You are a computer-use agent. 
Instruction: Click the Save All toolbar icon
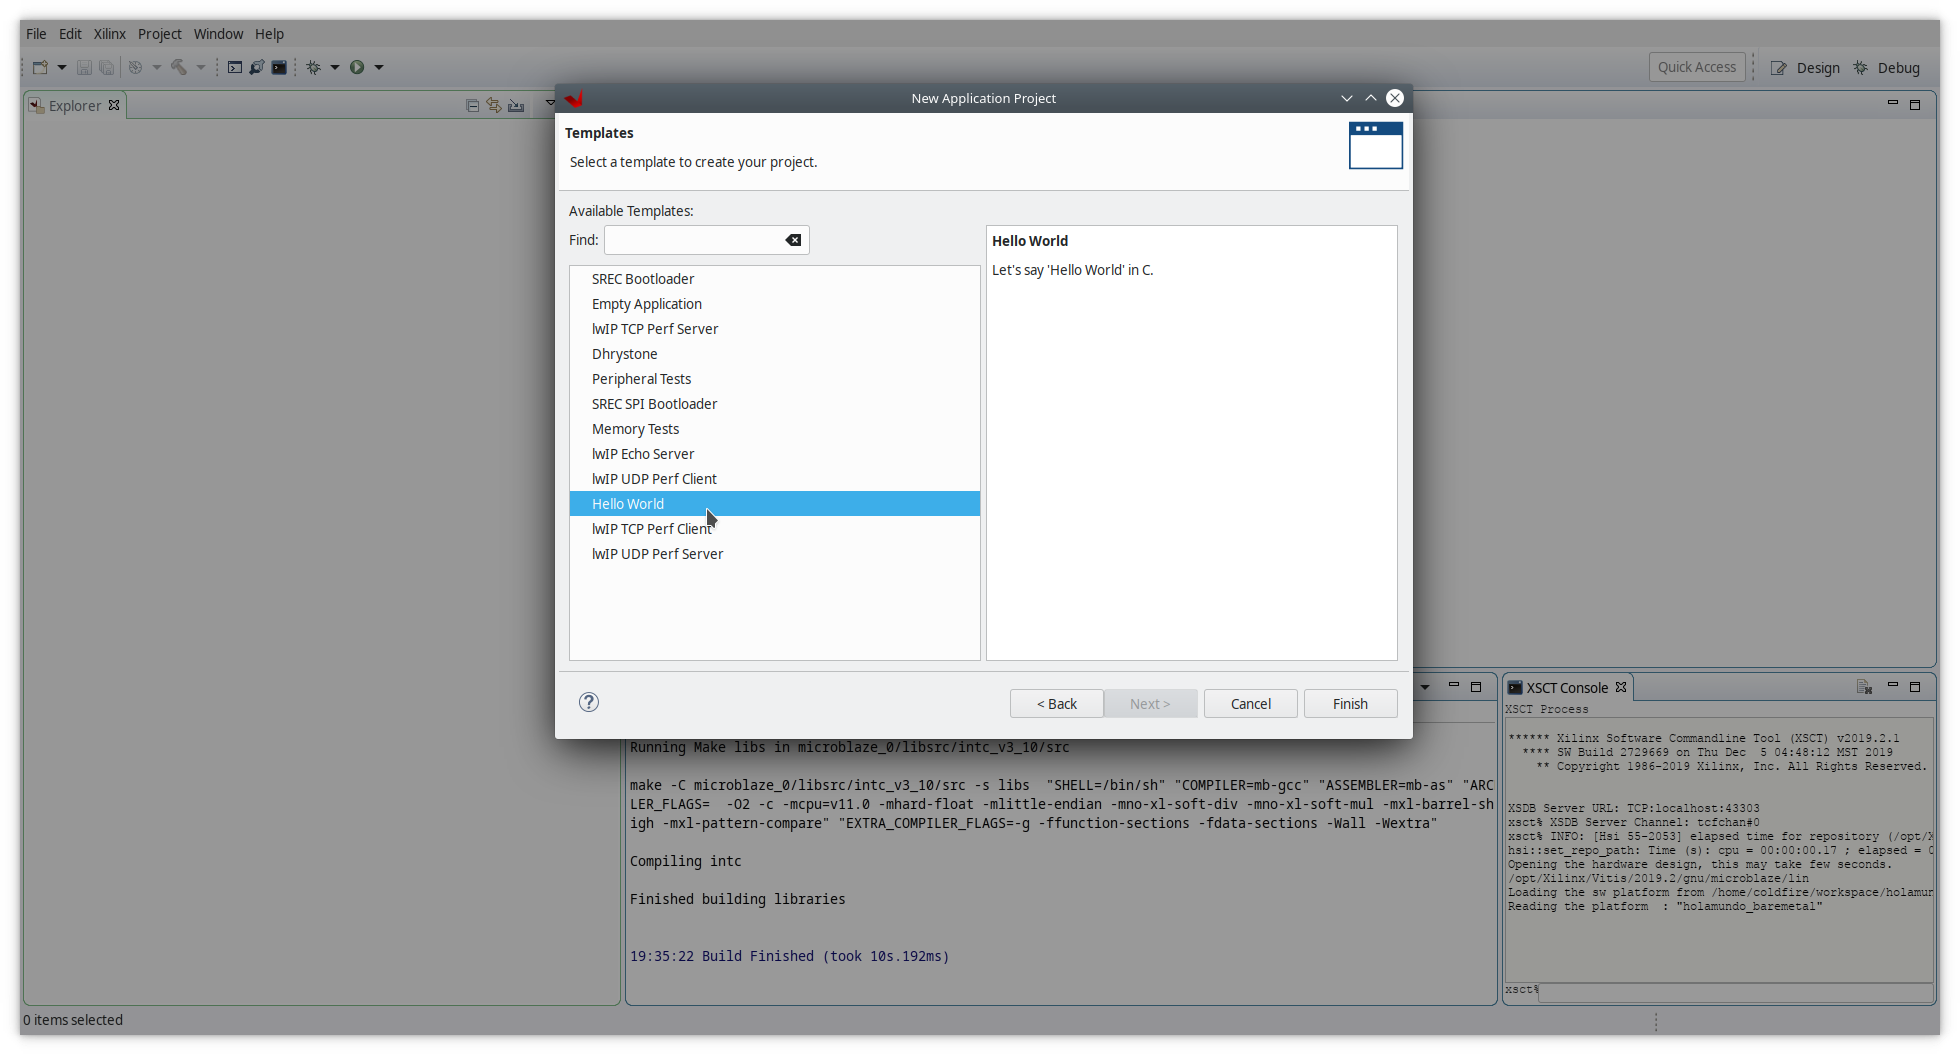pos(107,67)
